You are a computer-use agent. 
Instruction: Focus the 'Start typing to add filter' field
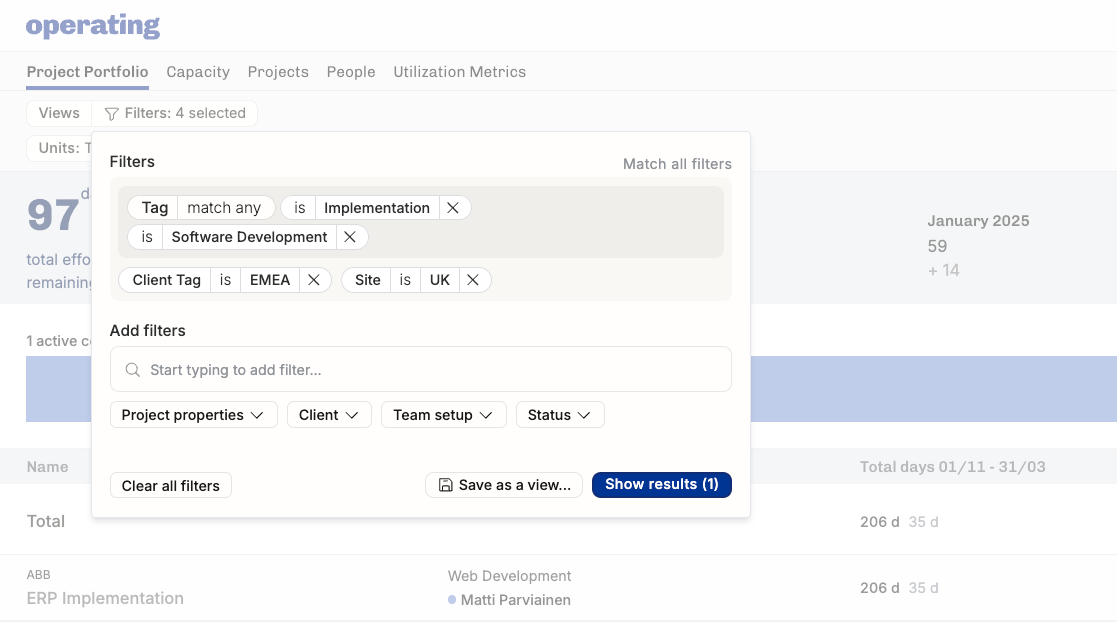tap(430, 370)
